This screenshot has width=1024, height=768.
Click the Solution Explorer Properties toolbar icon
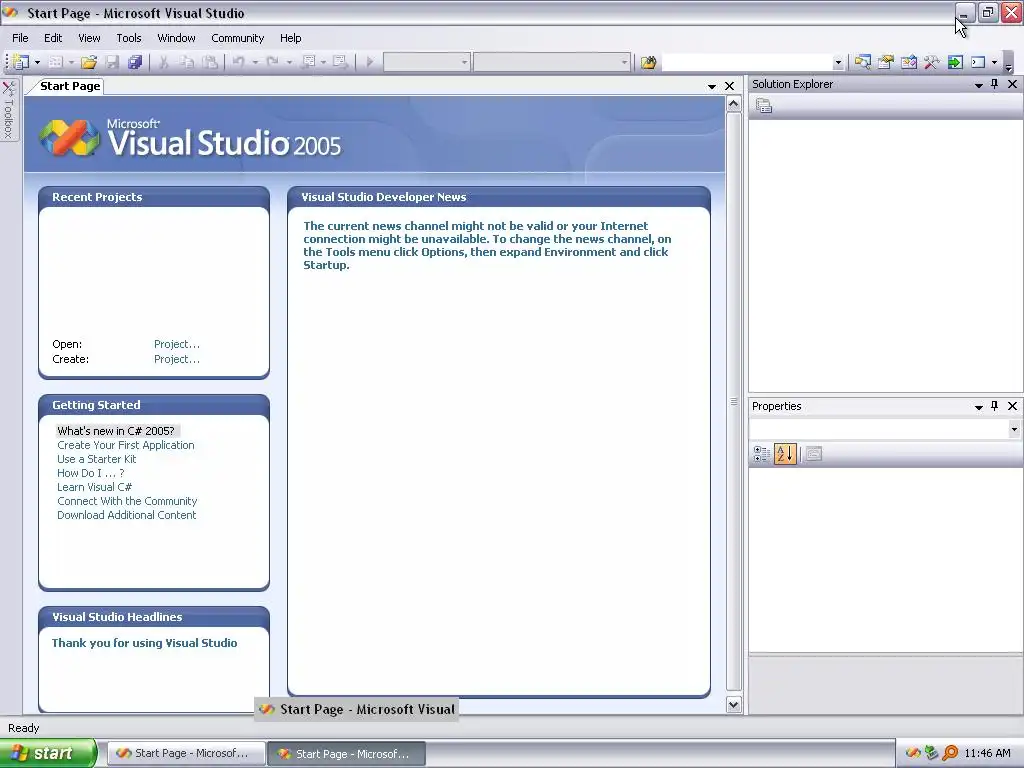pos(763,105)
